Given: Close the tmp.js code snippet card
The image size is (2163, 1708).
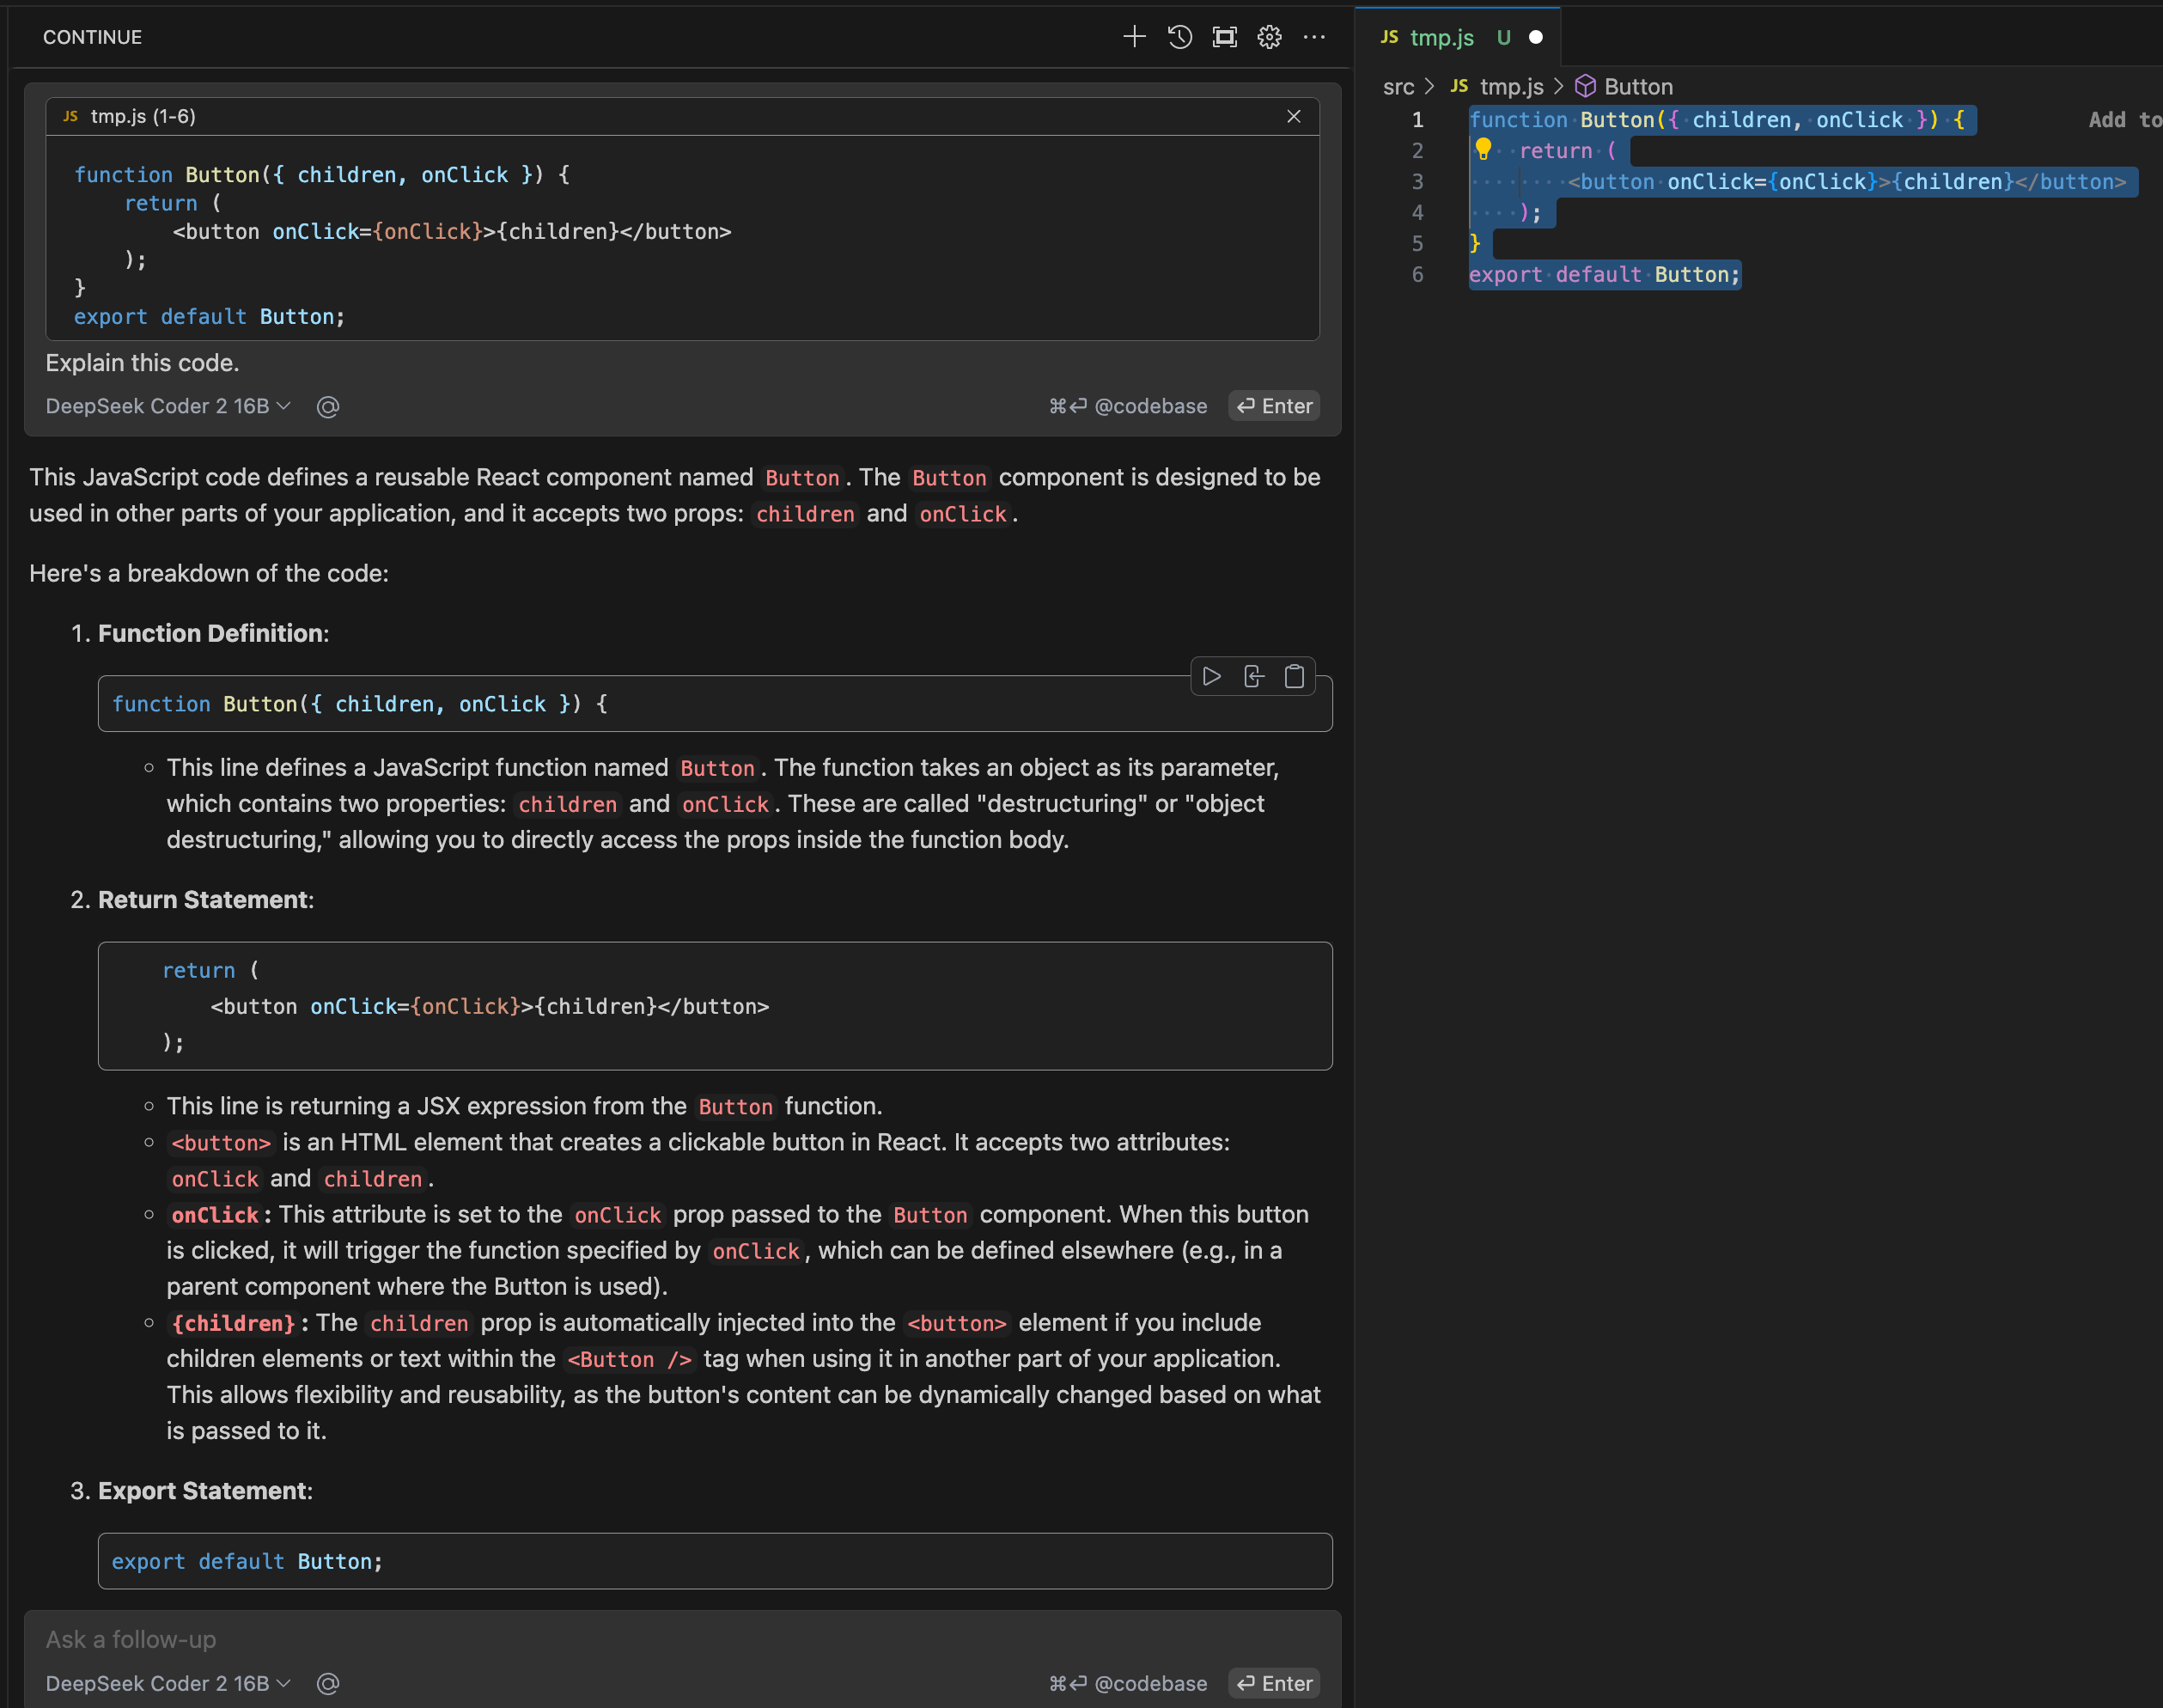Looking at the screenshot, I should pos(1293,117).
